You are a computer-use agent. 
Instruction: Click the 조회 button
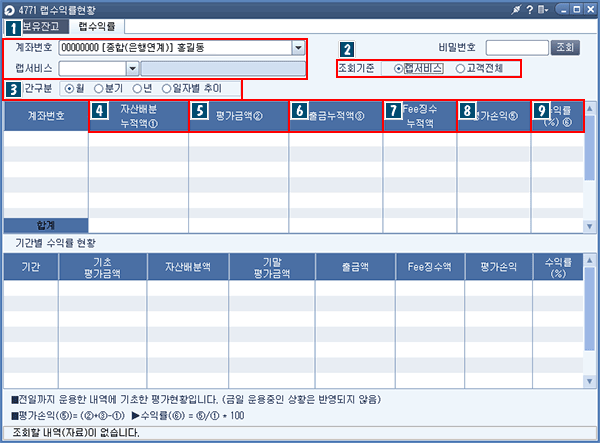[x=565, y=48]
